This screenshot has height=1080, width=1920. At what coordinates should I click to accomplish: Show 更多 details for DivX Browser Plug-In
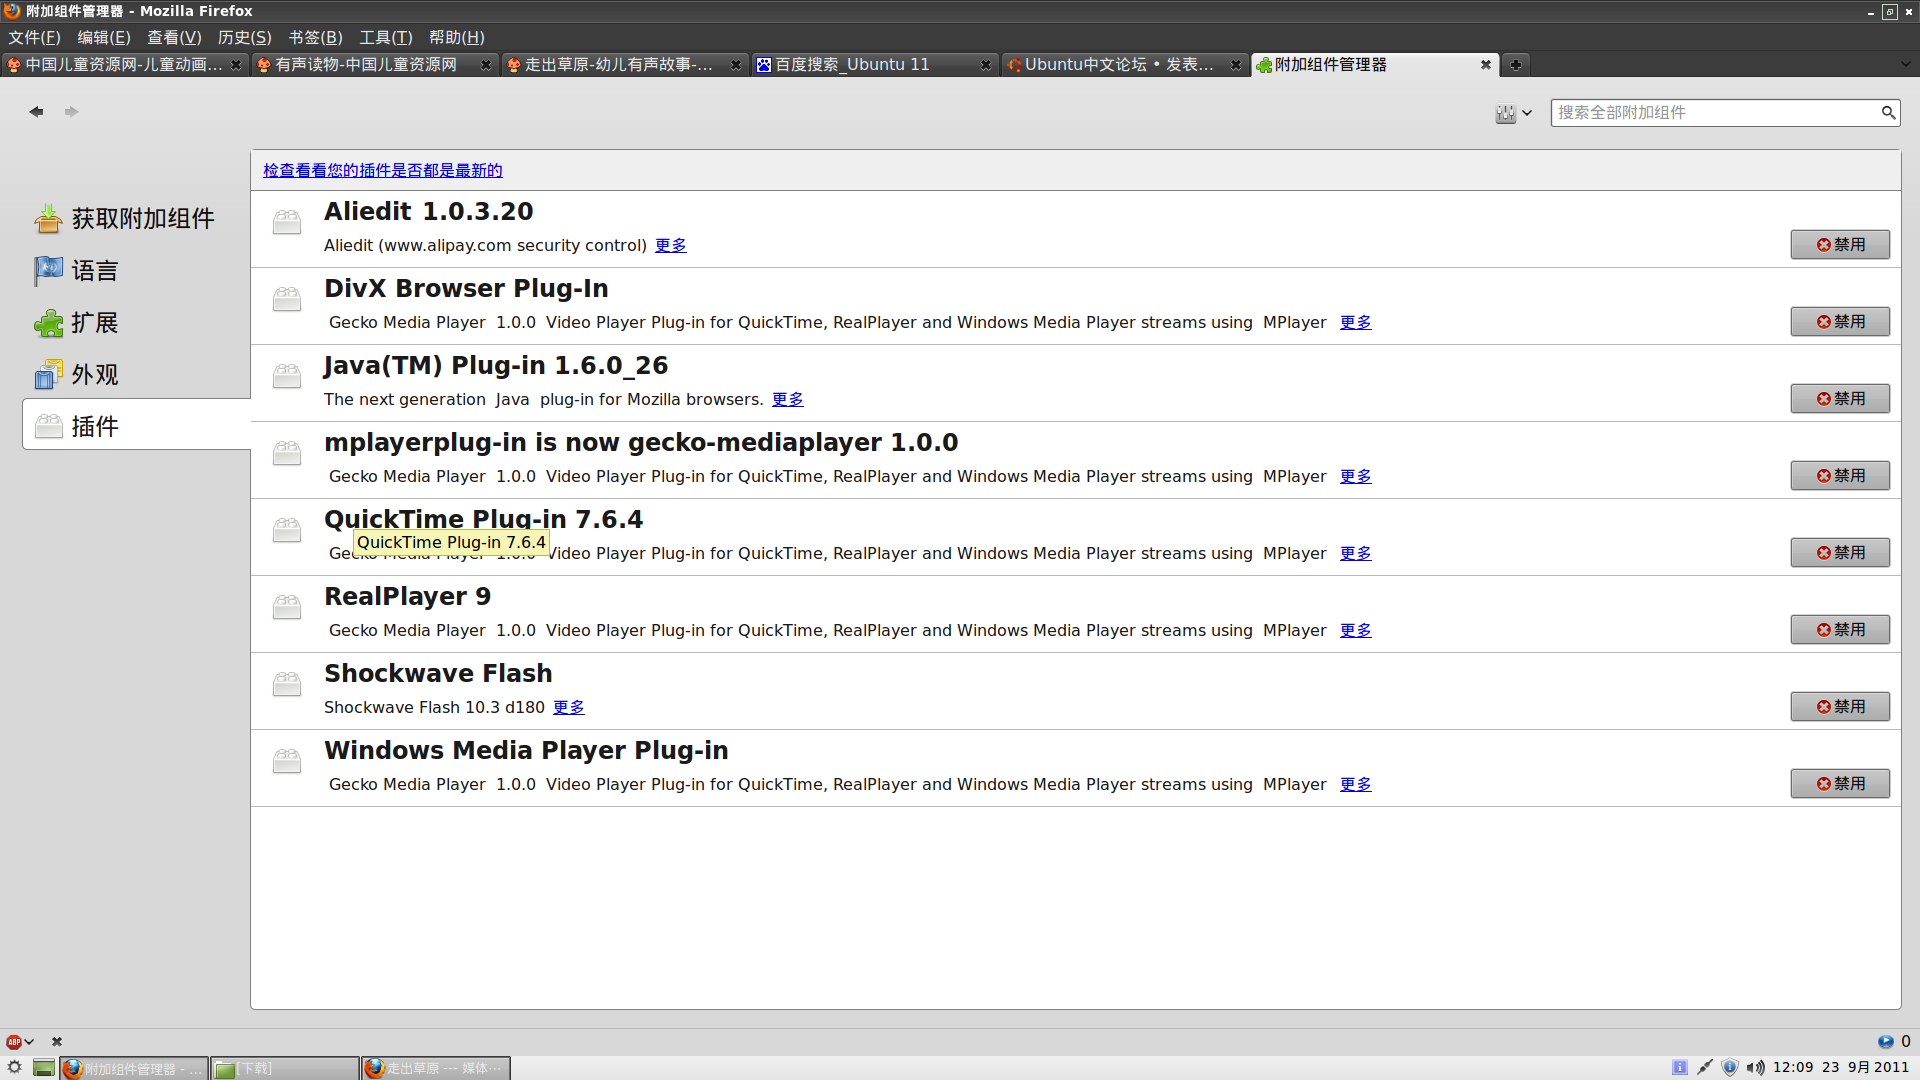point(1355,322)
